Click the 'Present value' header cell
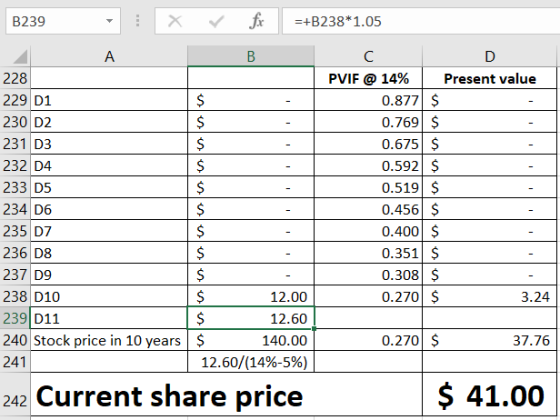 (x=490, y=78)
